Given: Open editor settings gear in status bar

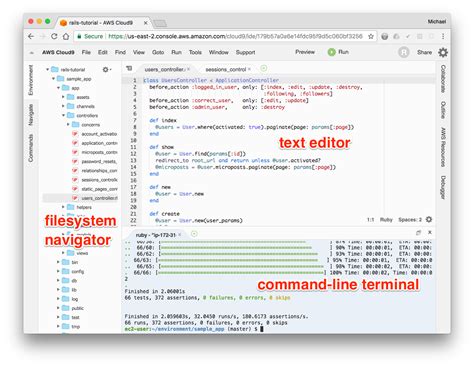Looking at the screenshot, I should [x=429, y=219].
